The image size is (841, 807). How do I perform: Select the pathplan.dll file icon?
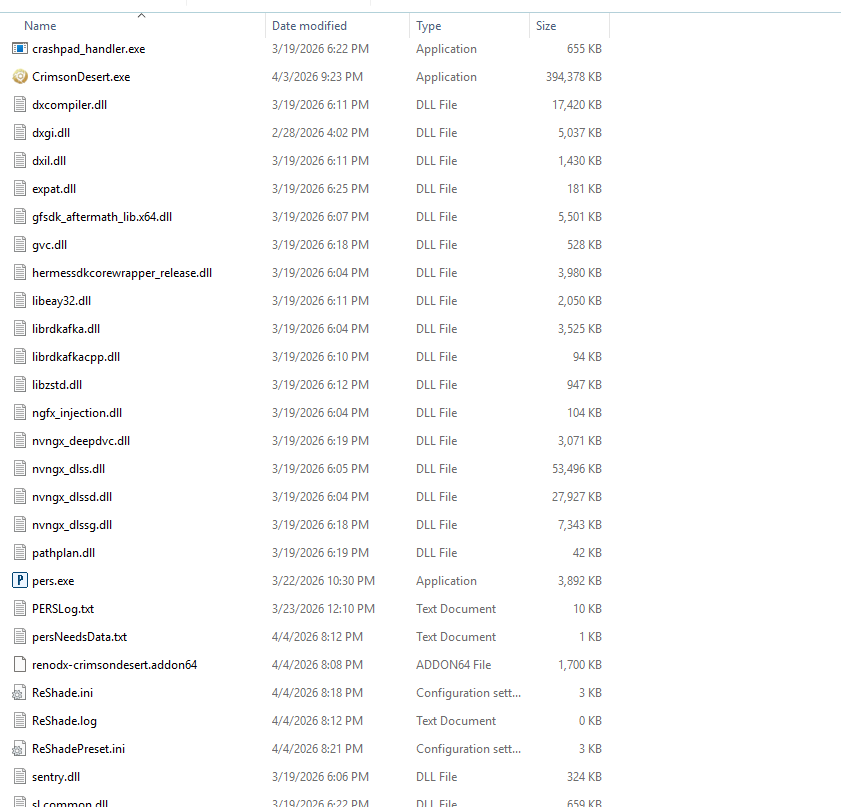pyautogui.click(x=20, y=552)
